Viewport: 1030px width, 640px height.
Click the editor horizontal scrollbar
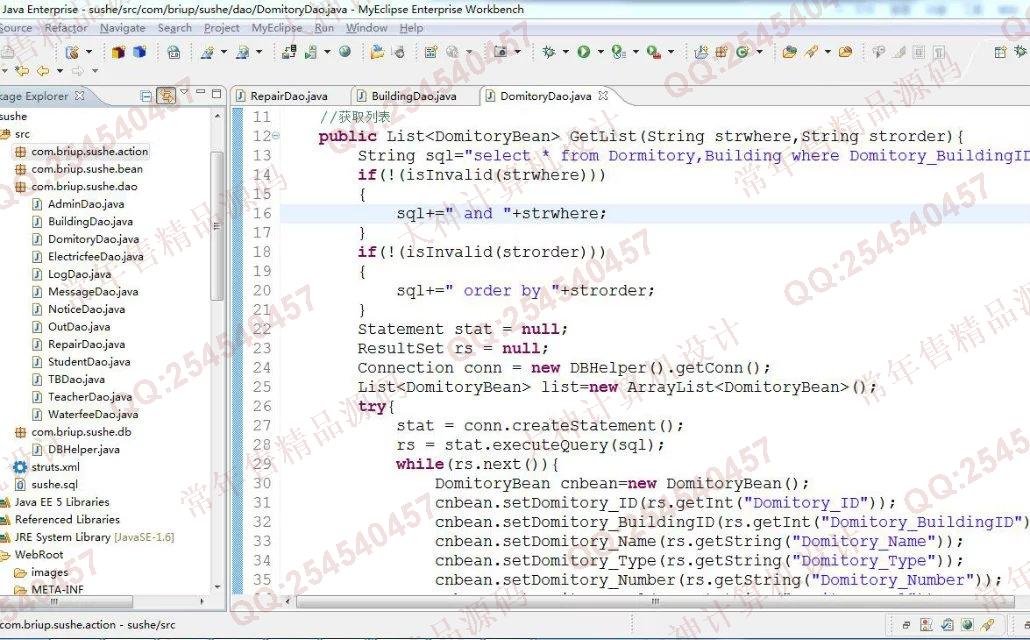(x=654, y=601)
